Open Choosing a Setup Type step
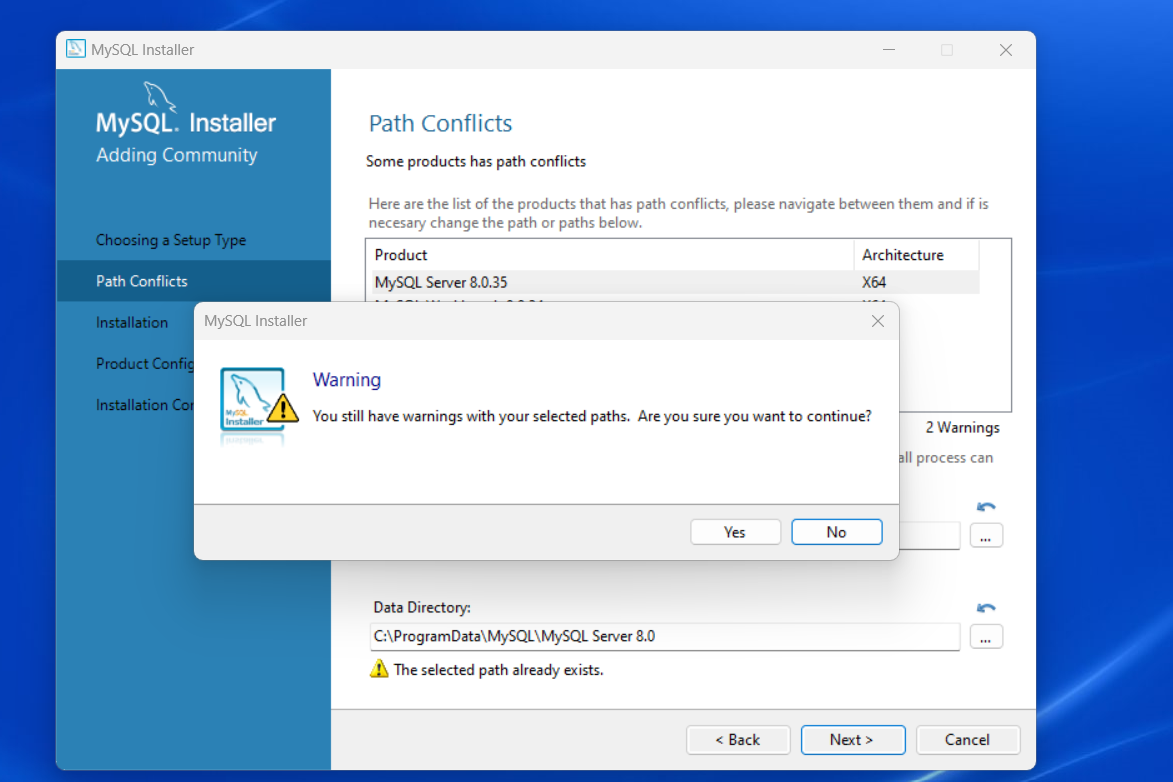Image resolution: width=1173 pixels, height=782 pixels. tap(171, 240)
